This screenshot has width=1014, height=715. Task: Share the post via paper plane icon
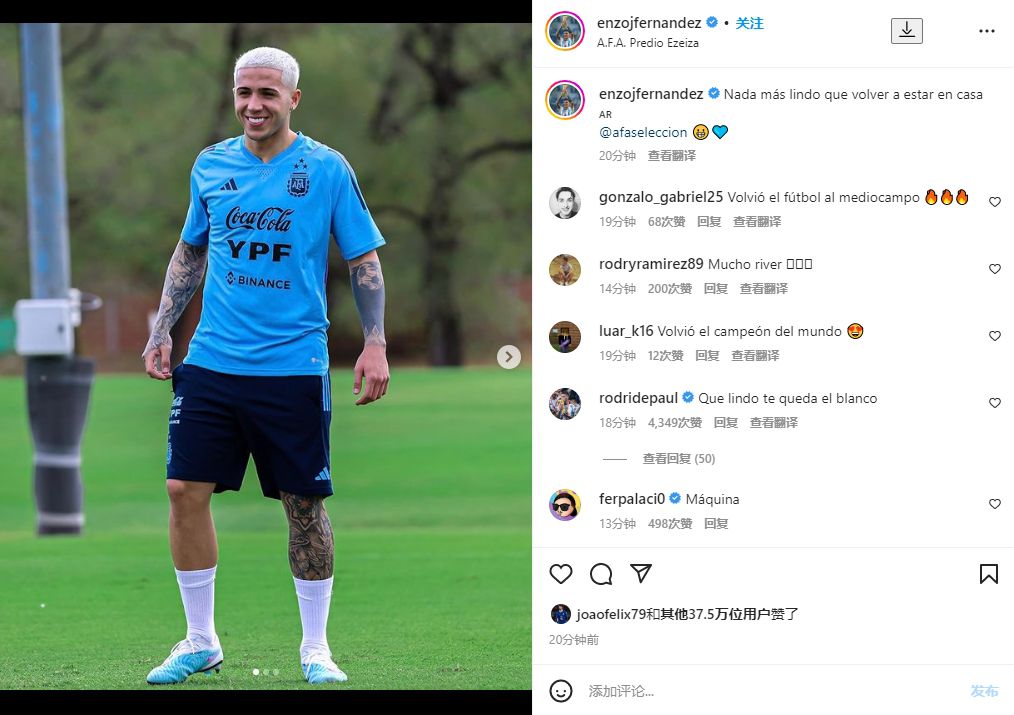(641, 573)
